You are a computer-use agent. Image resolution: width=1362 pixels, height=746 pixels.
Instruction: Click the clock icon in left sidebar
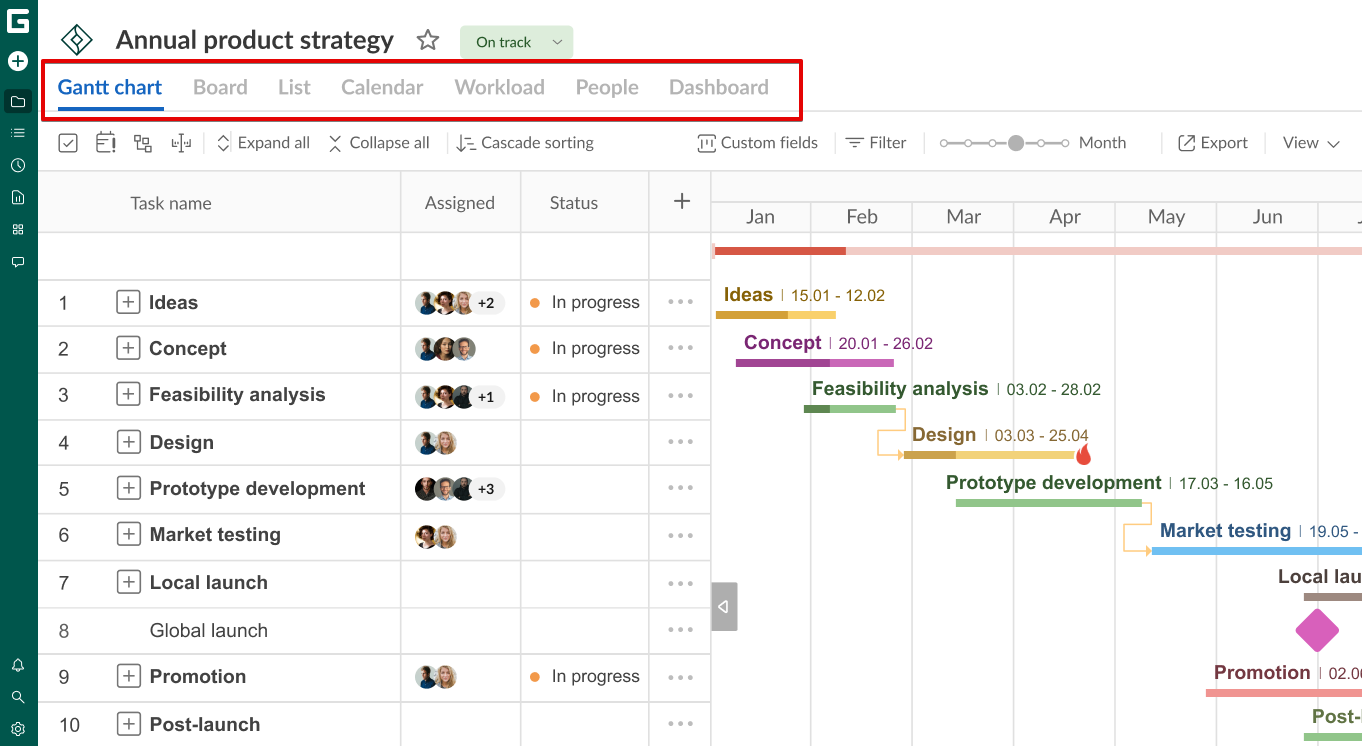tap(18, 165)
